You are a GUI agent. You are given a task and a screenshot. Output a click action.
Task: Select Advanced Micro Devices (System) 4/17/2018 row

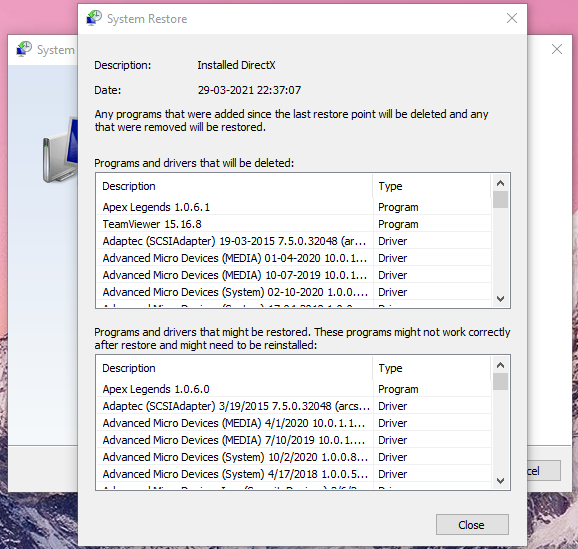coord(294,474)
